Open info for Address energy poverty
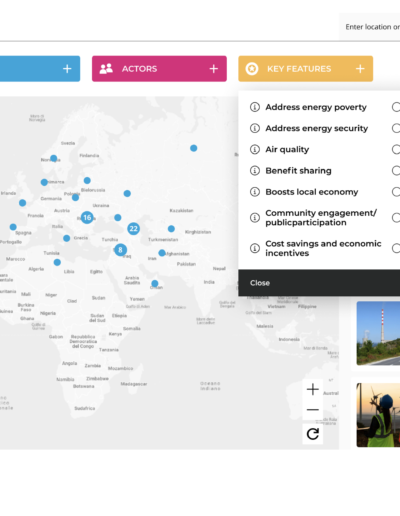Viewport: 400px width, 516px height. coord(255,107)
